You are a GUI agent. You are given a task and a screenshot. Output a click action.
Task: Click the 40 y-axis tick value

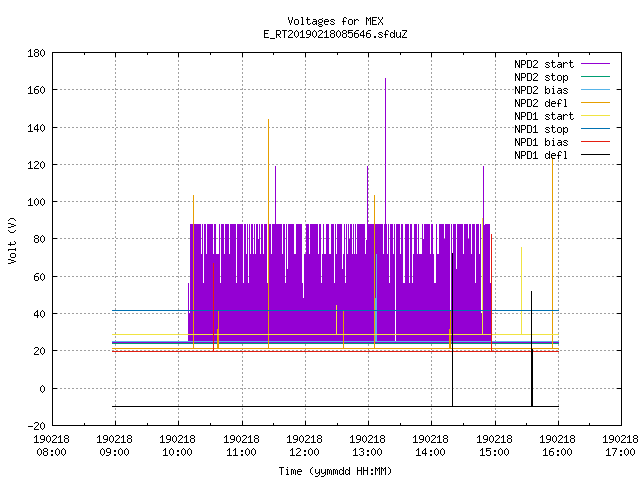coord(39,314)
